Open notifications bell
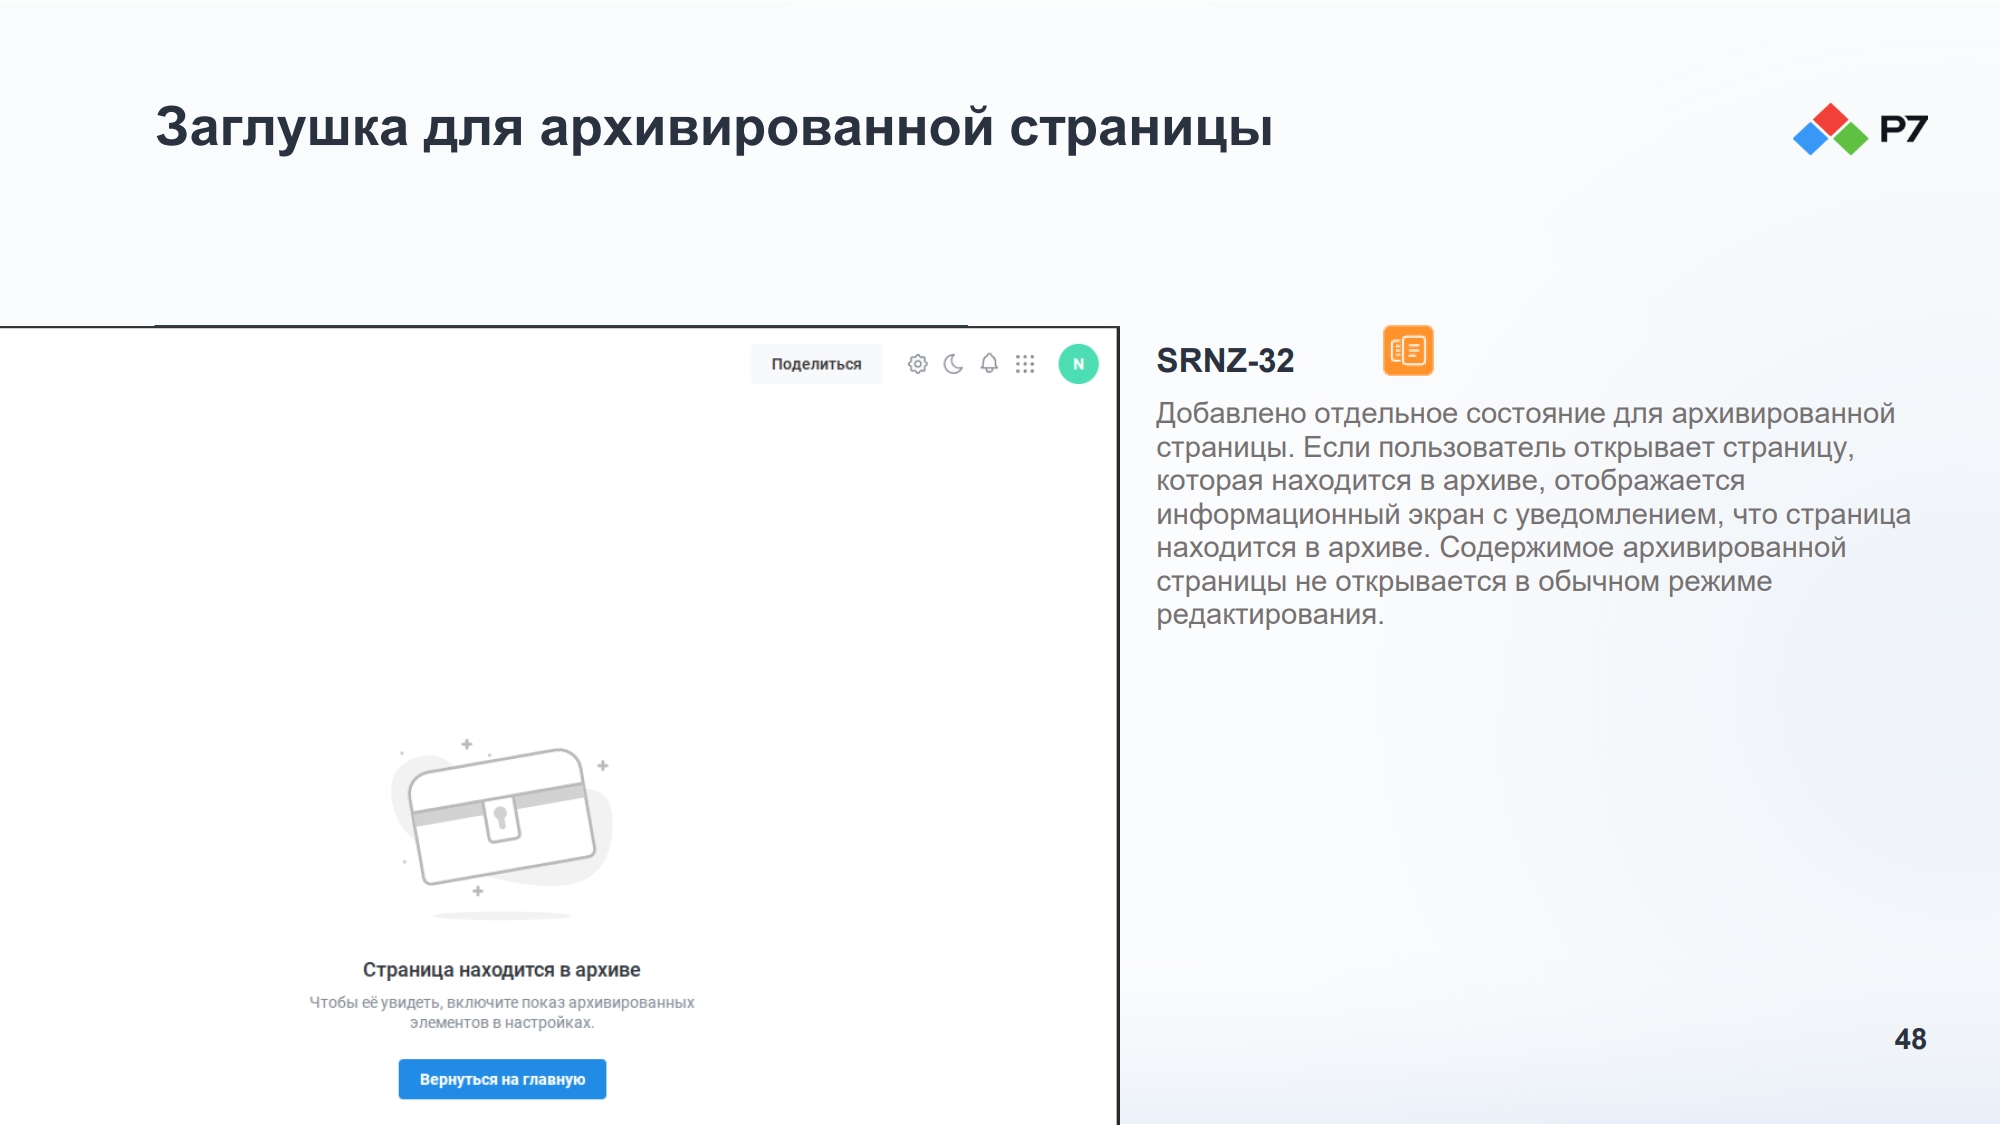Screen dimensions: 2000x1125 point(989,364)
